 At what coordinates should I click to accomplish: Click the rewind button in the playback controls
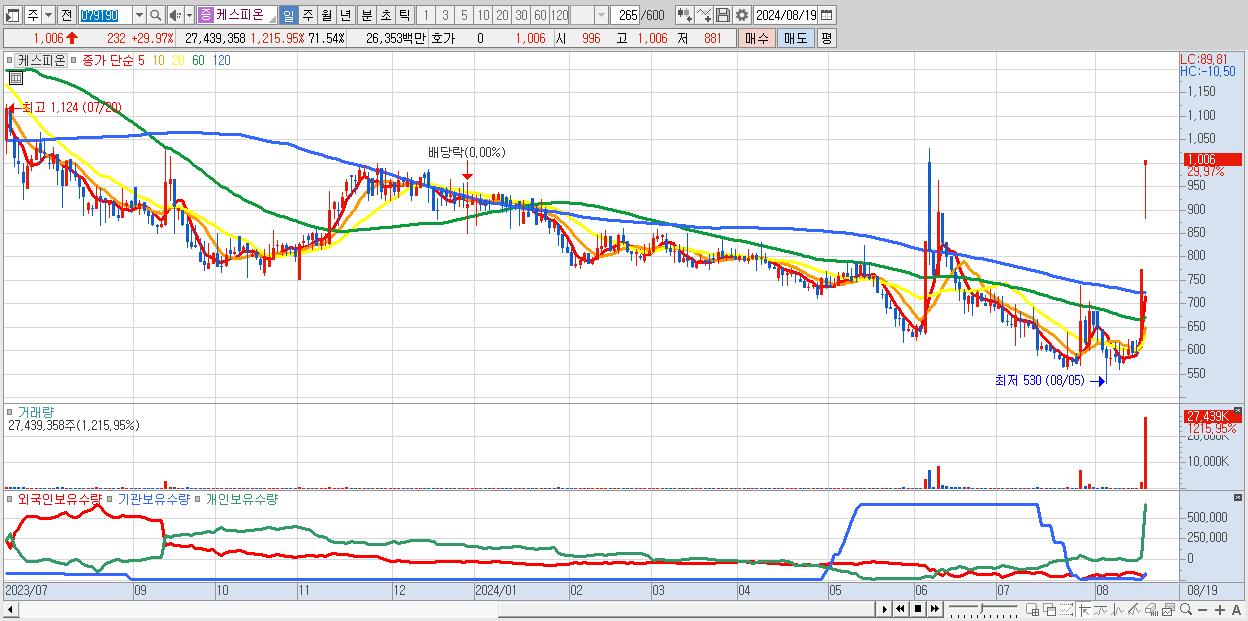click(x=901, y=609)
